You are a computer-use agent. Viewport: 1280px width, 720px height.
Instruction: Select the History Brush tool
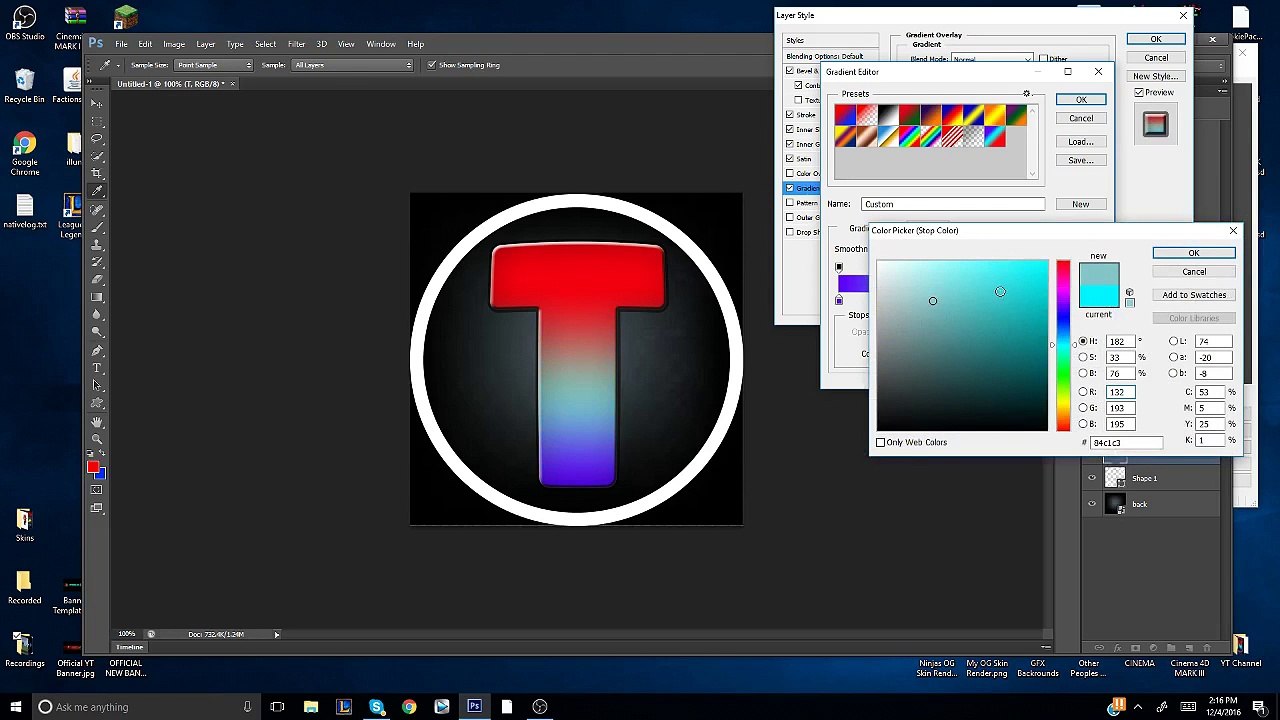(97, 262)
